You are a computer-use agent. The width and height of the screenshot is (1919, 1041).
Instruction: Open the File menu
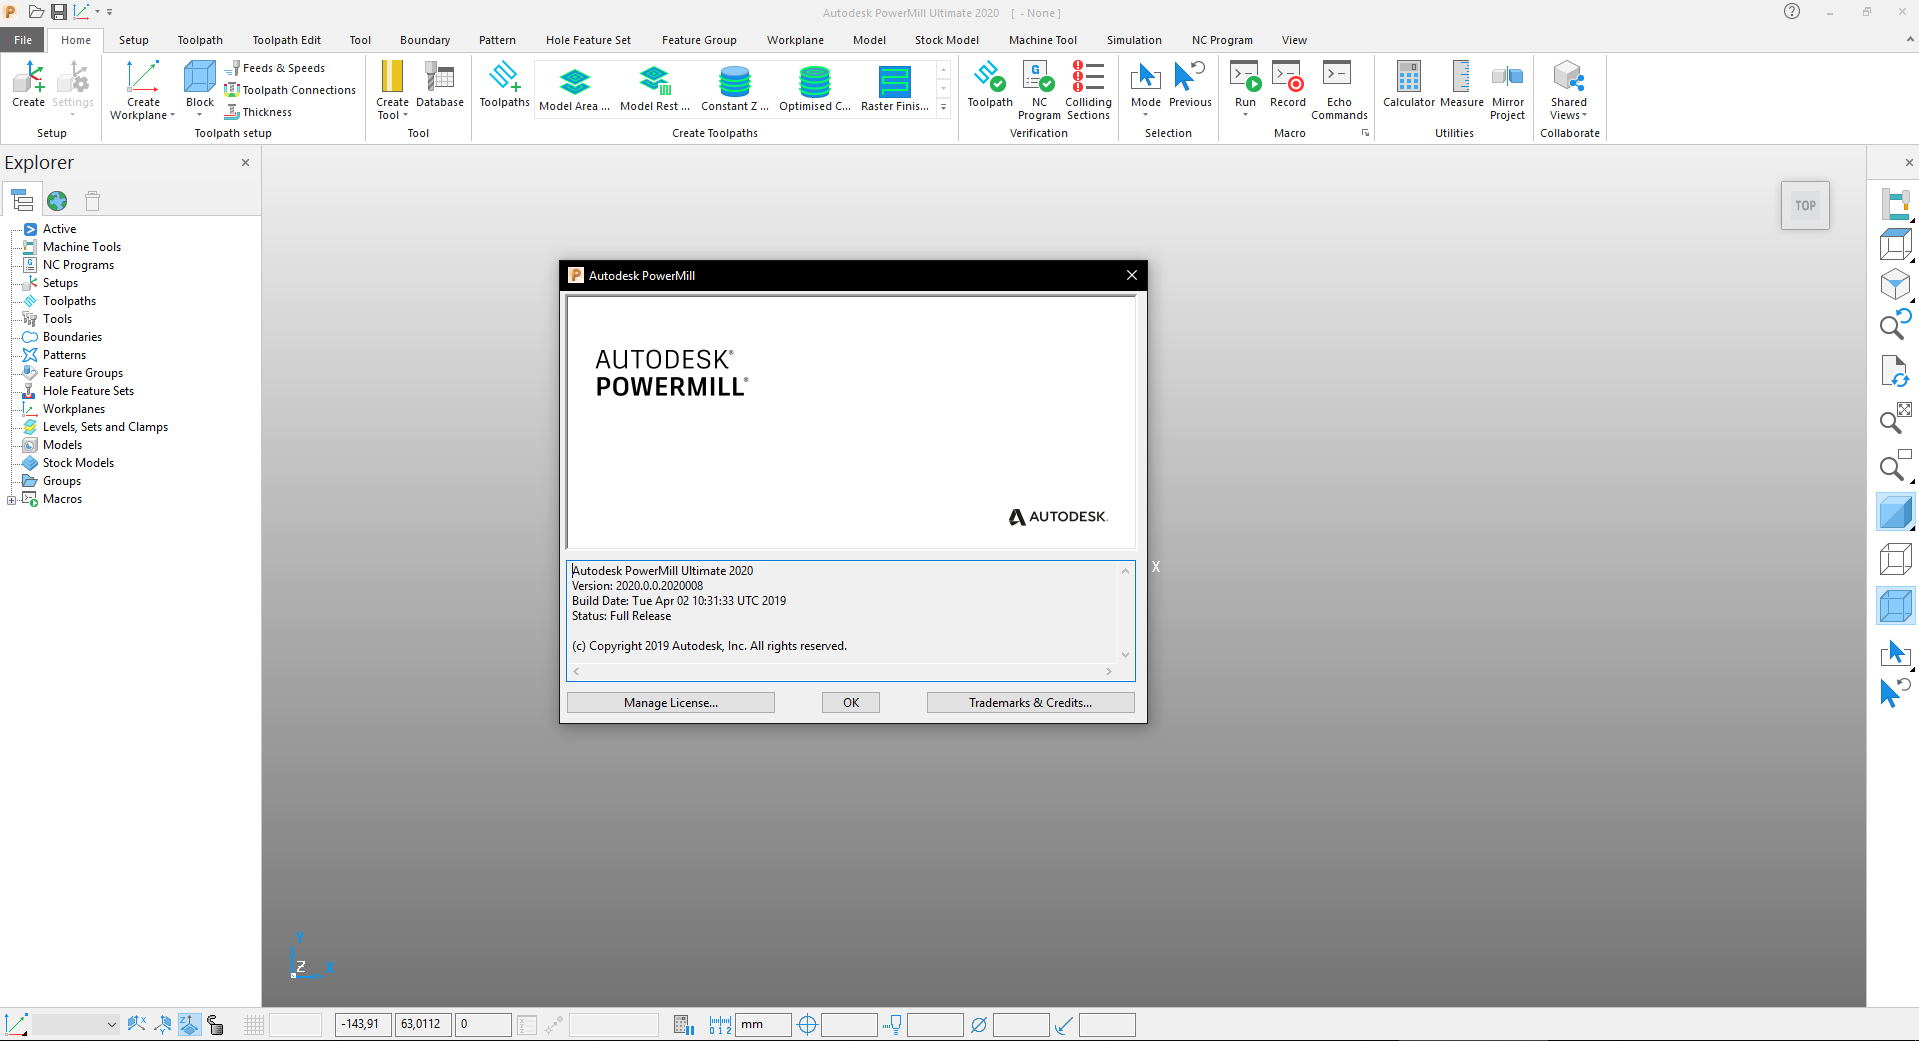[x=23, y=40]
